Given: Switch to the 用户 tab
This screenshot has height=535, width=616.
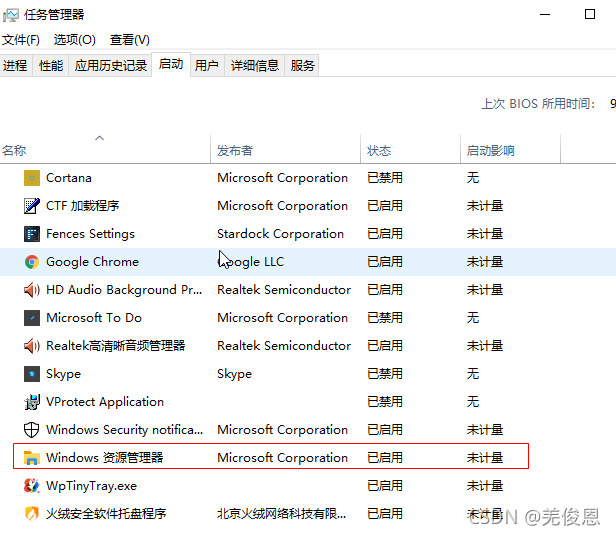Looking at the screenshot, I should (x=207, y=65).
